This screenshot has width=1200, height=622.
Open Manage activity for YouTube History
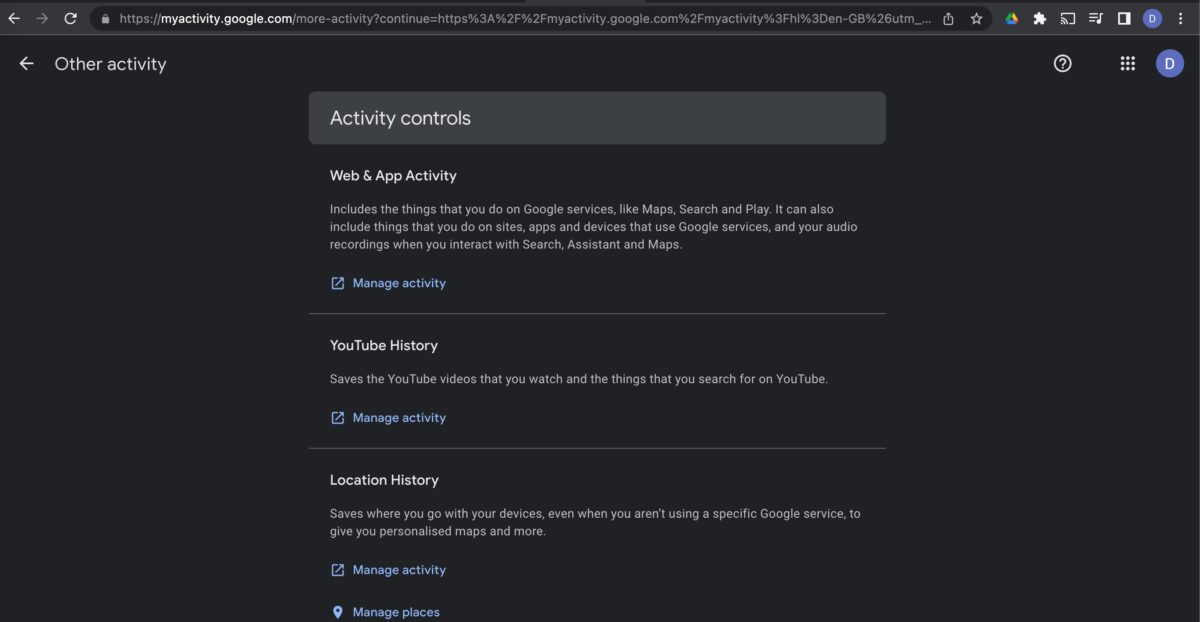[x=399, y=418]
